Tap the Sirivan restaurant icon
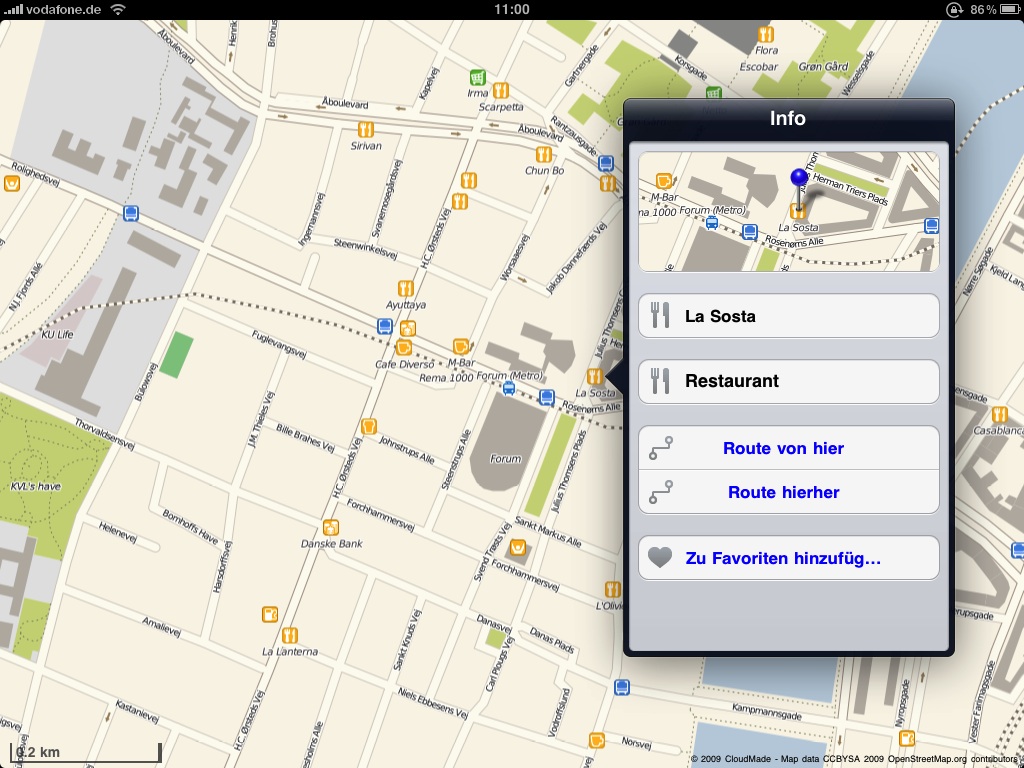The width and height of the screenshot is (1024, 768). (x=365, y=129)
